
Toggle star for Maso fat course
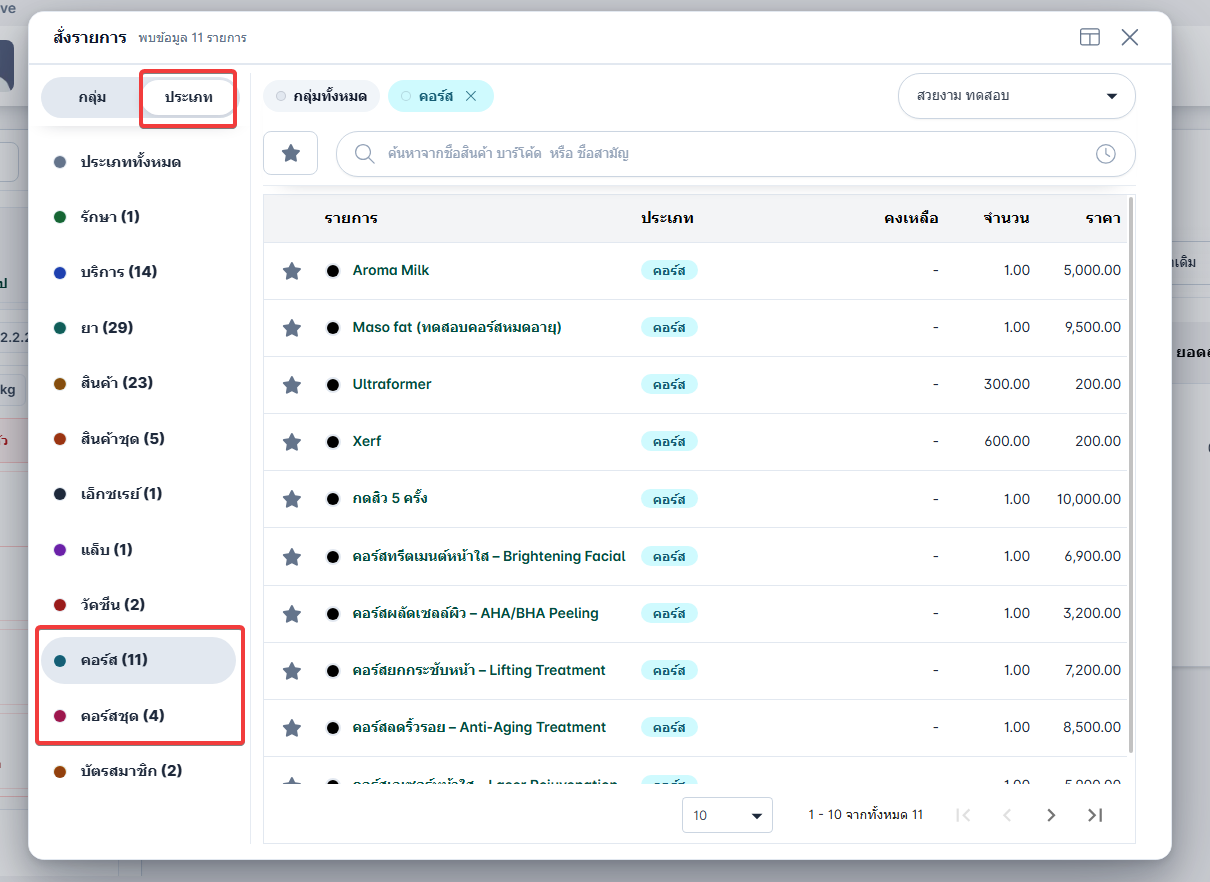292,328
